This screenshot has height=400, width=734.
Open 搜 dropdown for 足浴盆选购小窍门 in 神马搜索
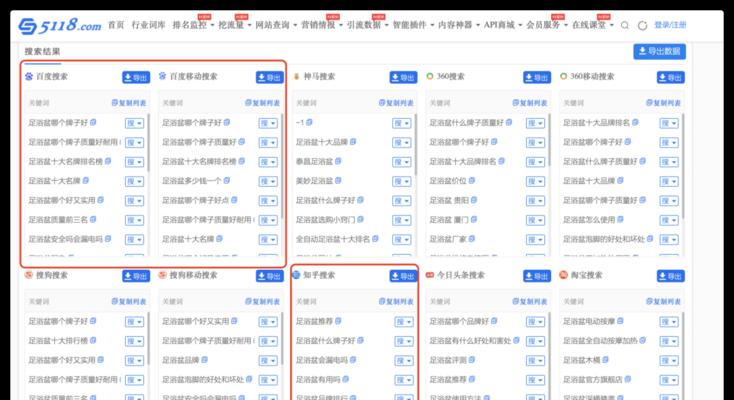402,220
